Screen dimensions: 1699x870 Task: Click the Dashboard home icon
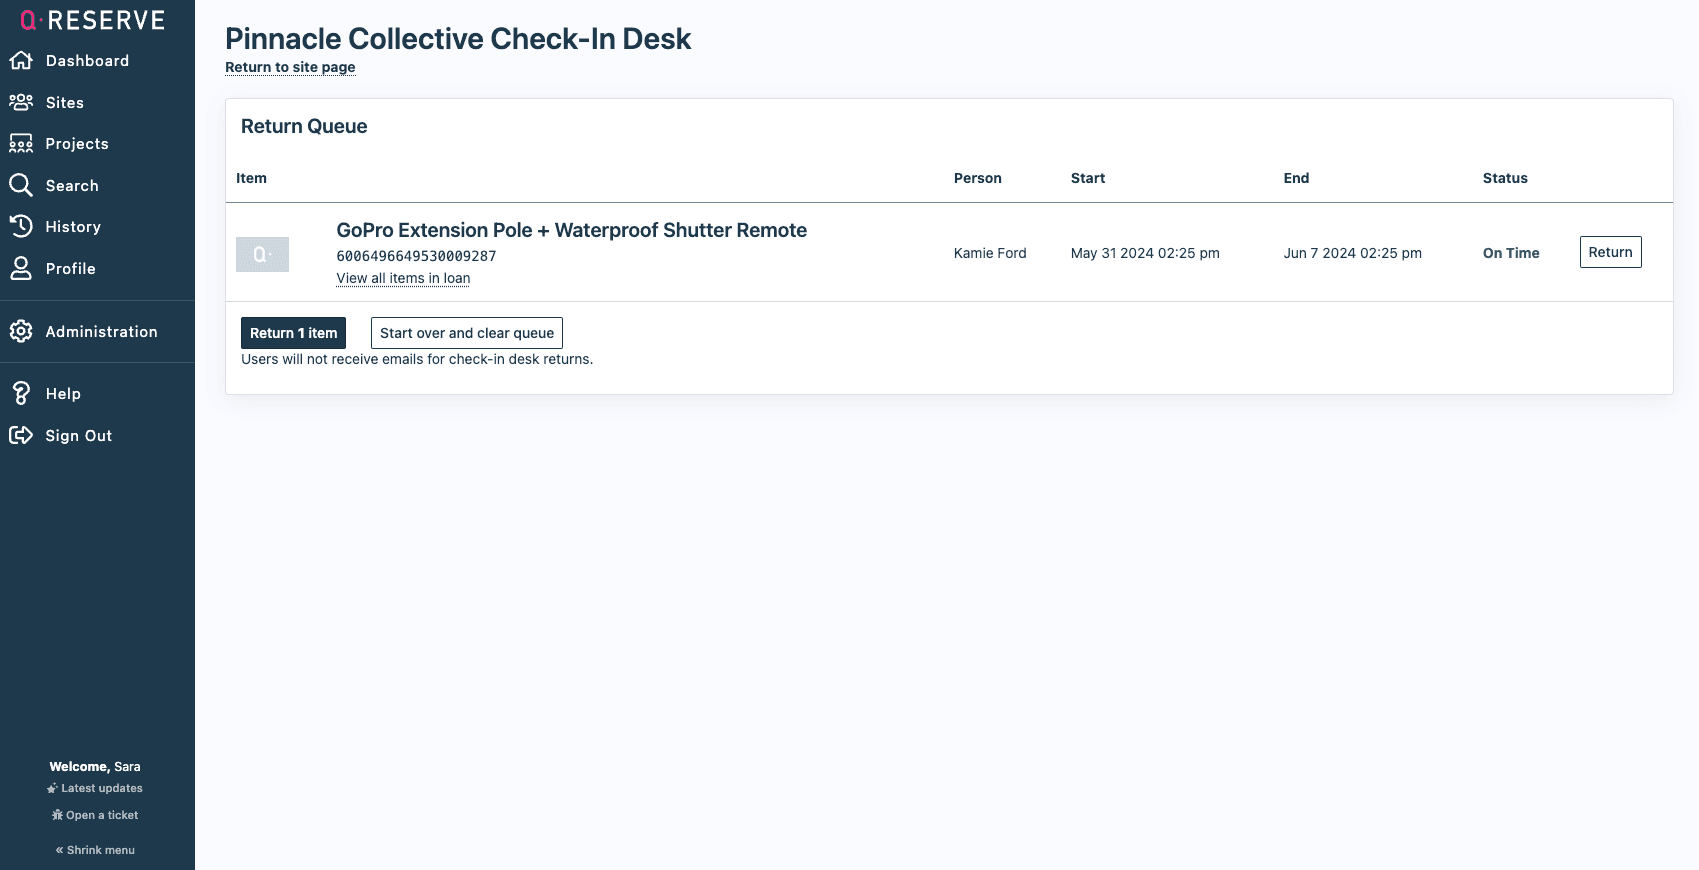pos(21,61)
